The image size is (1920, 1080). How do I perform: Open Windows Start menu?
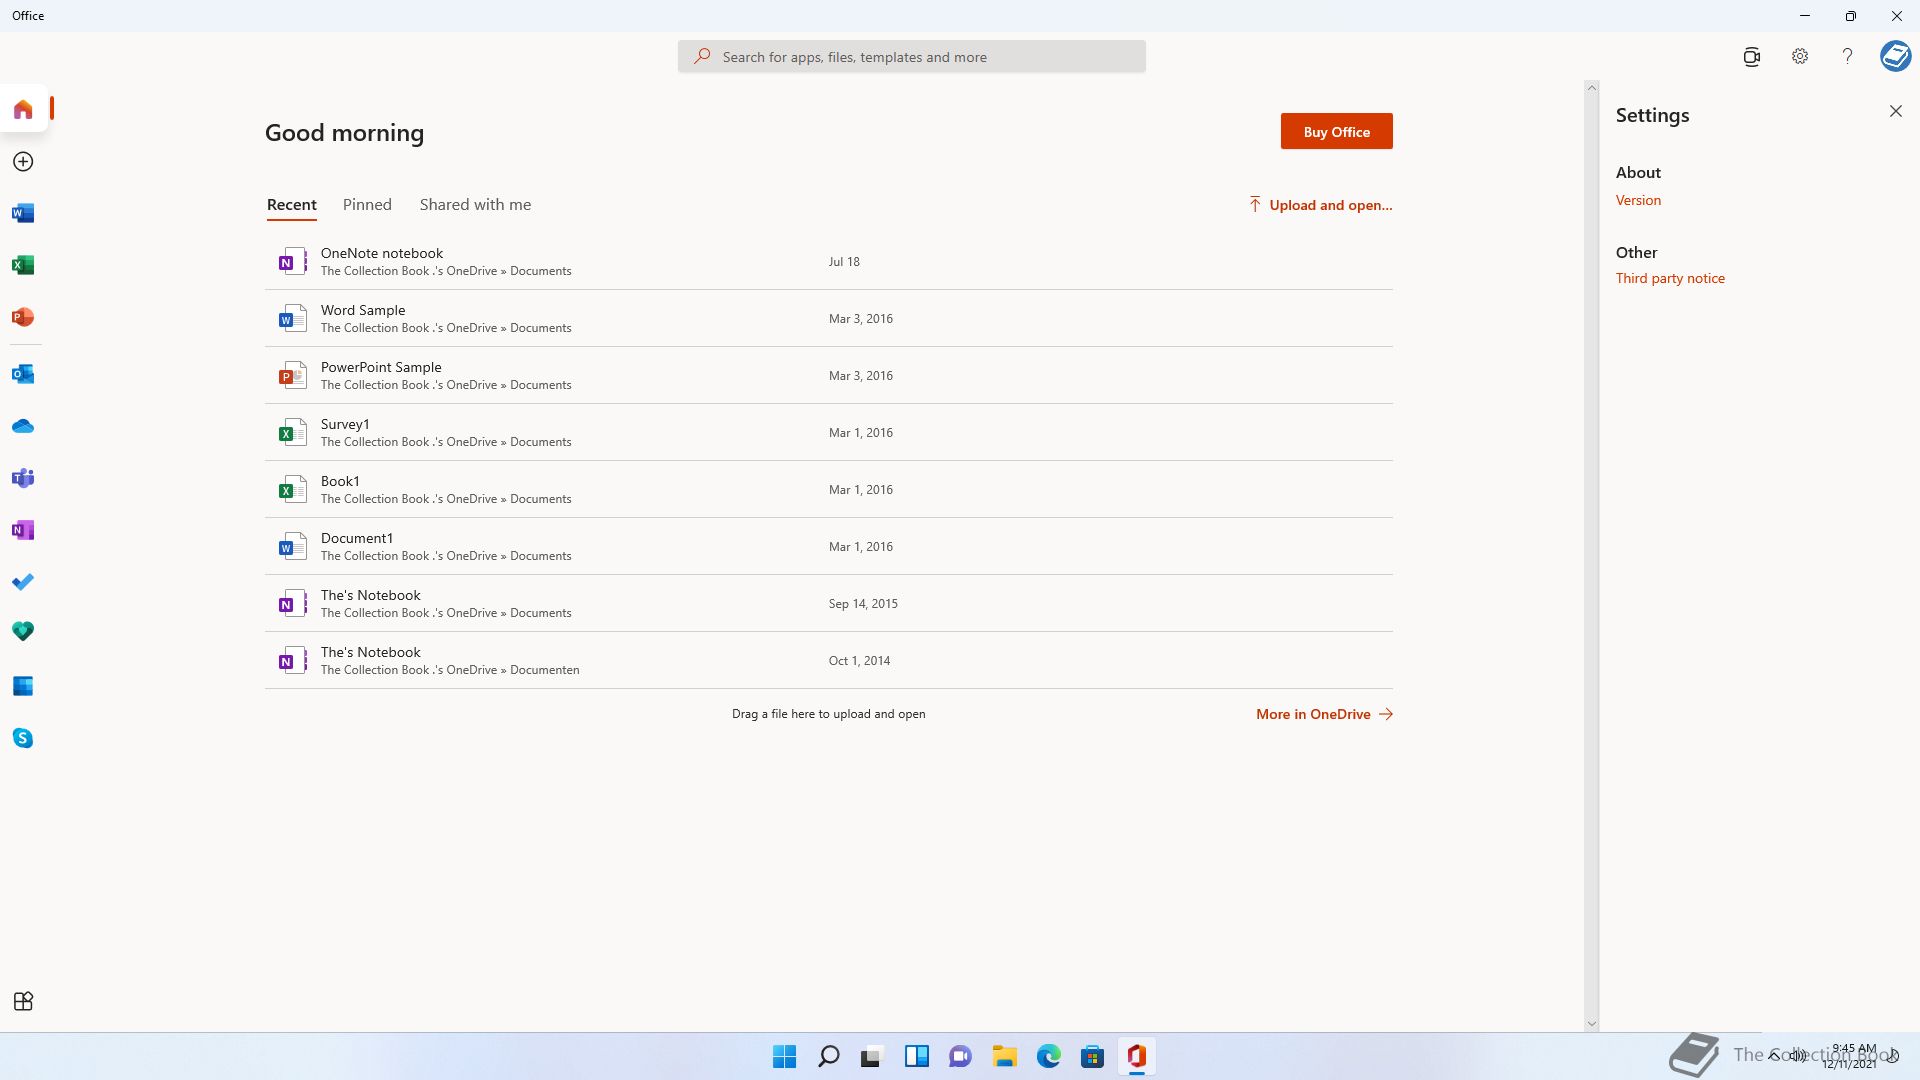[x=784, y=1056]
